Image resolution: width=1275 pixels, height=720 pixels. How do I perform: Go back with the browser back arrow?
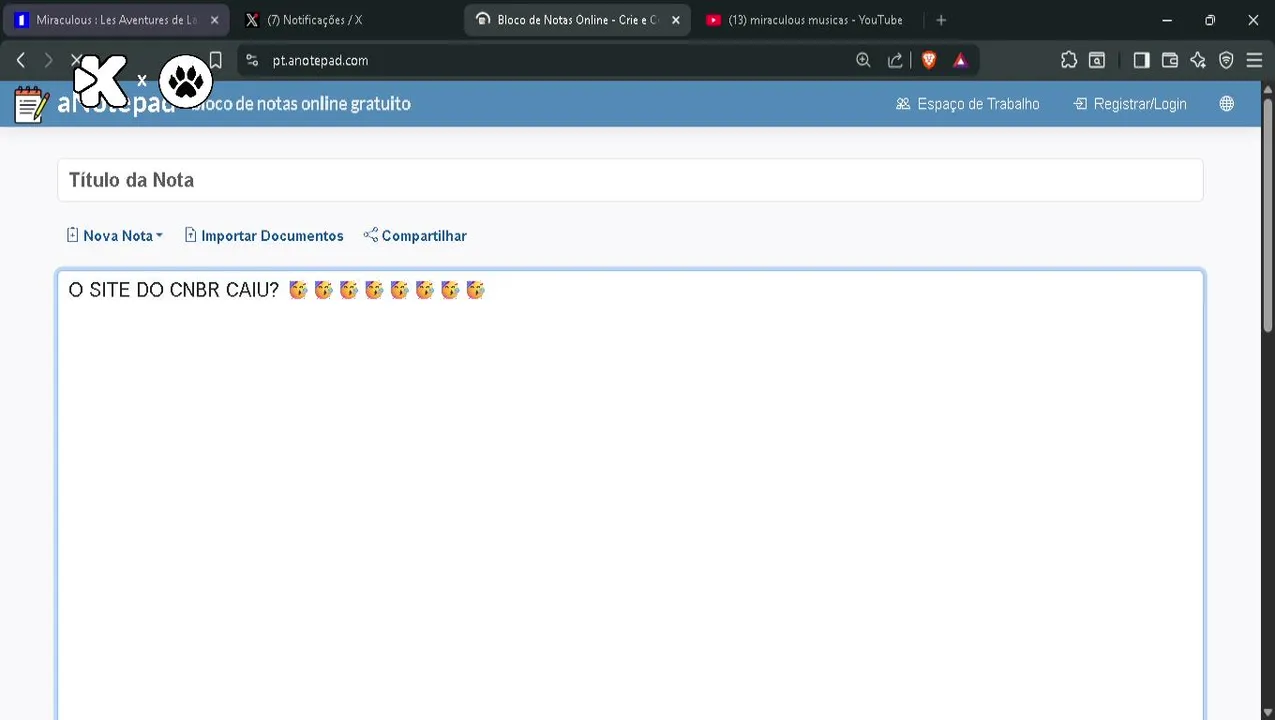pos(20,61)
